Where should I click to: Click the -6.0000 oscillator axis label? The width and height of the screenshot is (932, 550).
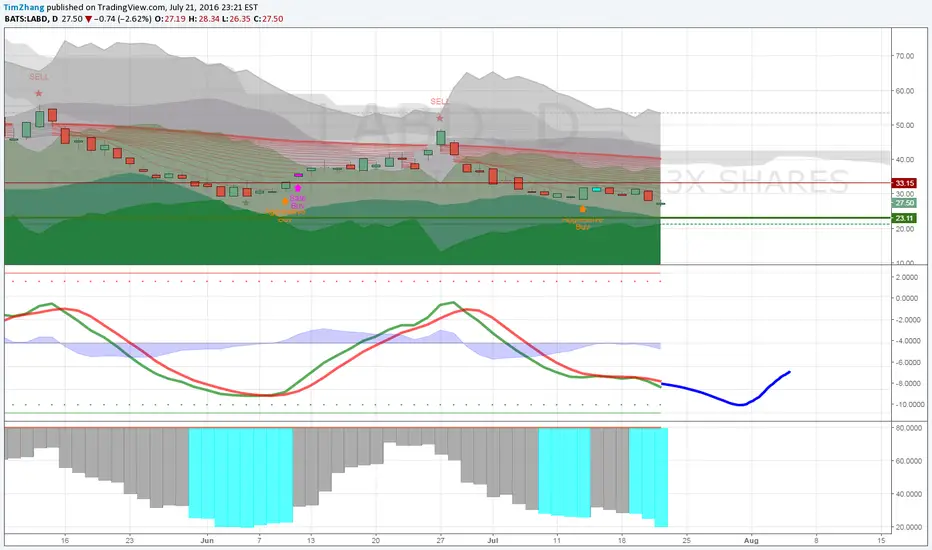click(906, 363)
